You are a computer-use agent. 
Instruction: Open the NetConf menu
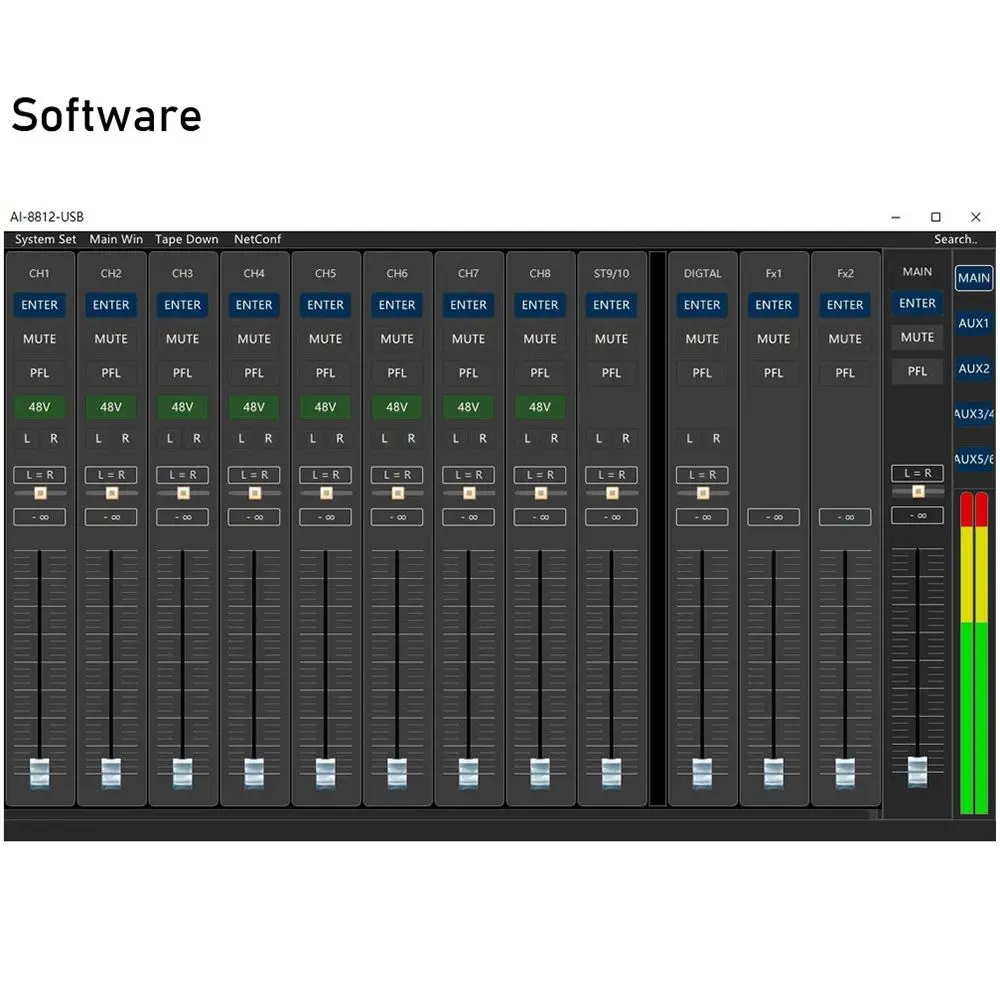pyautogui.click(x=257, y=239)
